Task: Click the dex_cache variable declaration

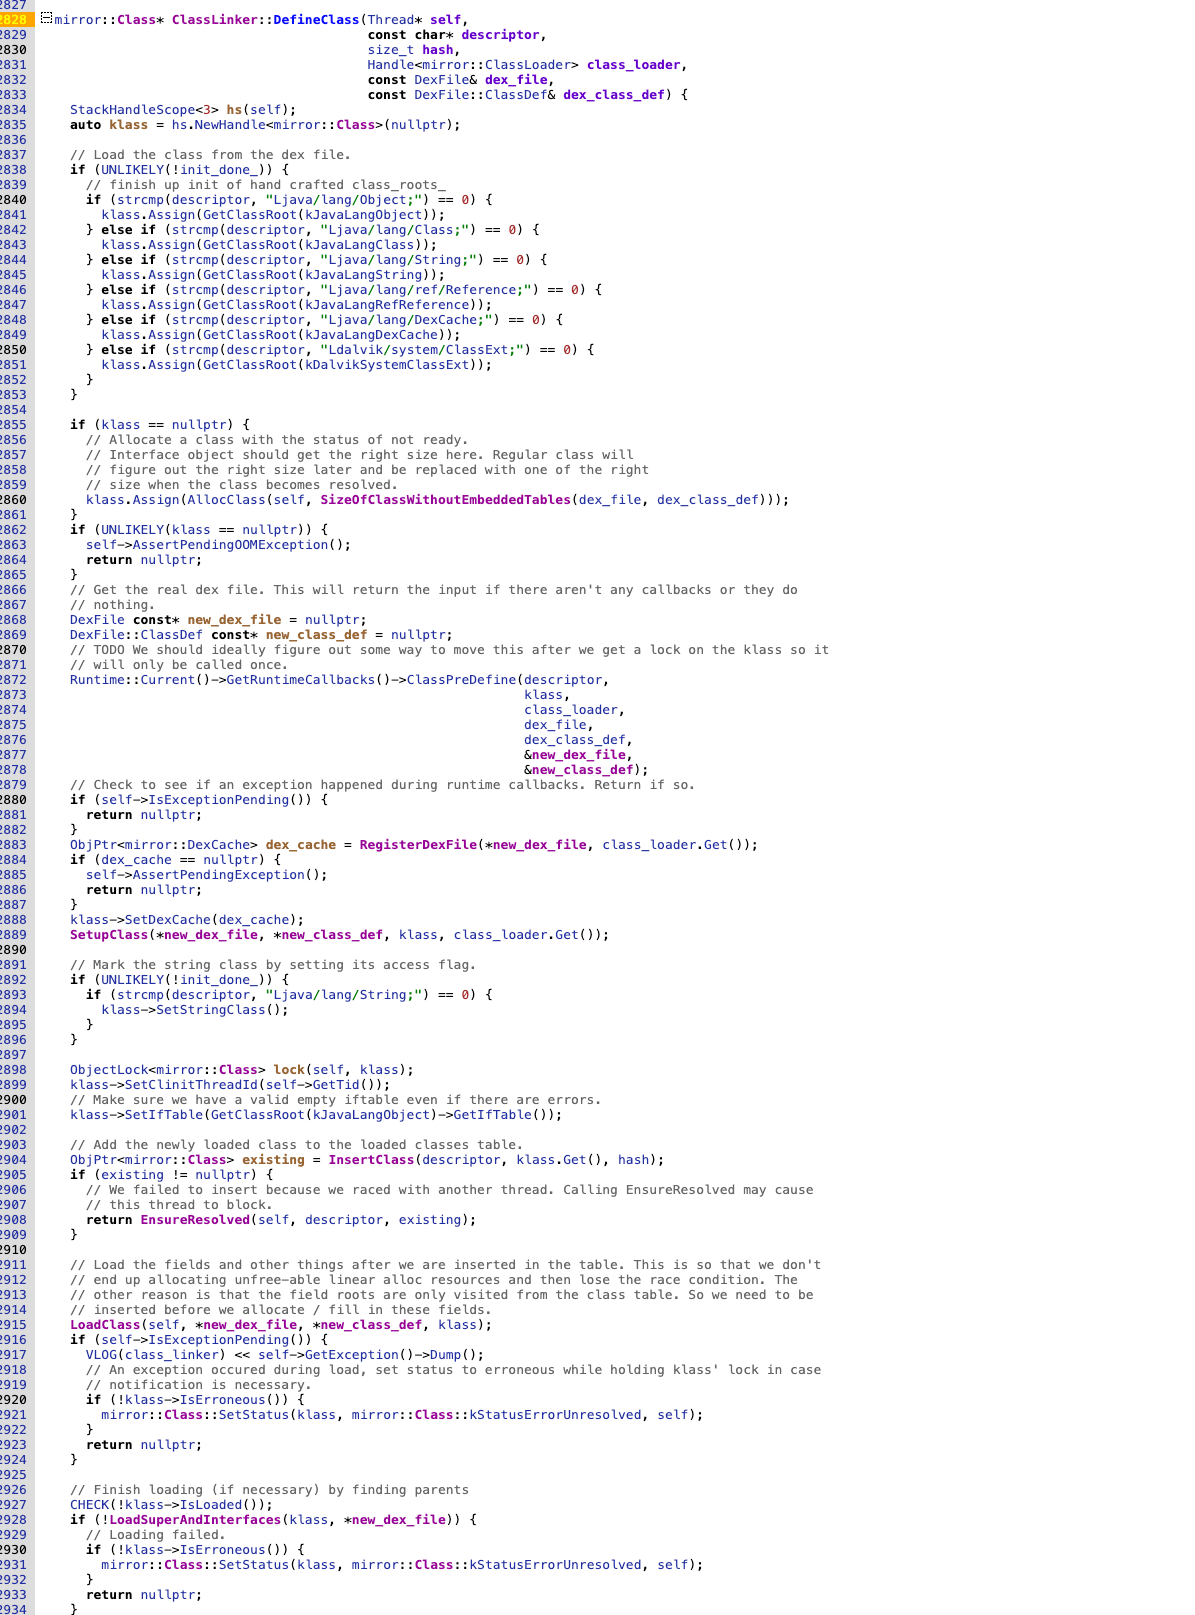Action: tap(301, 844)
